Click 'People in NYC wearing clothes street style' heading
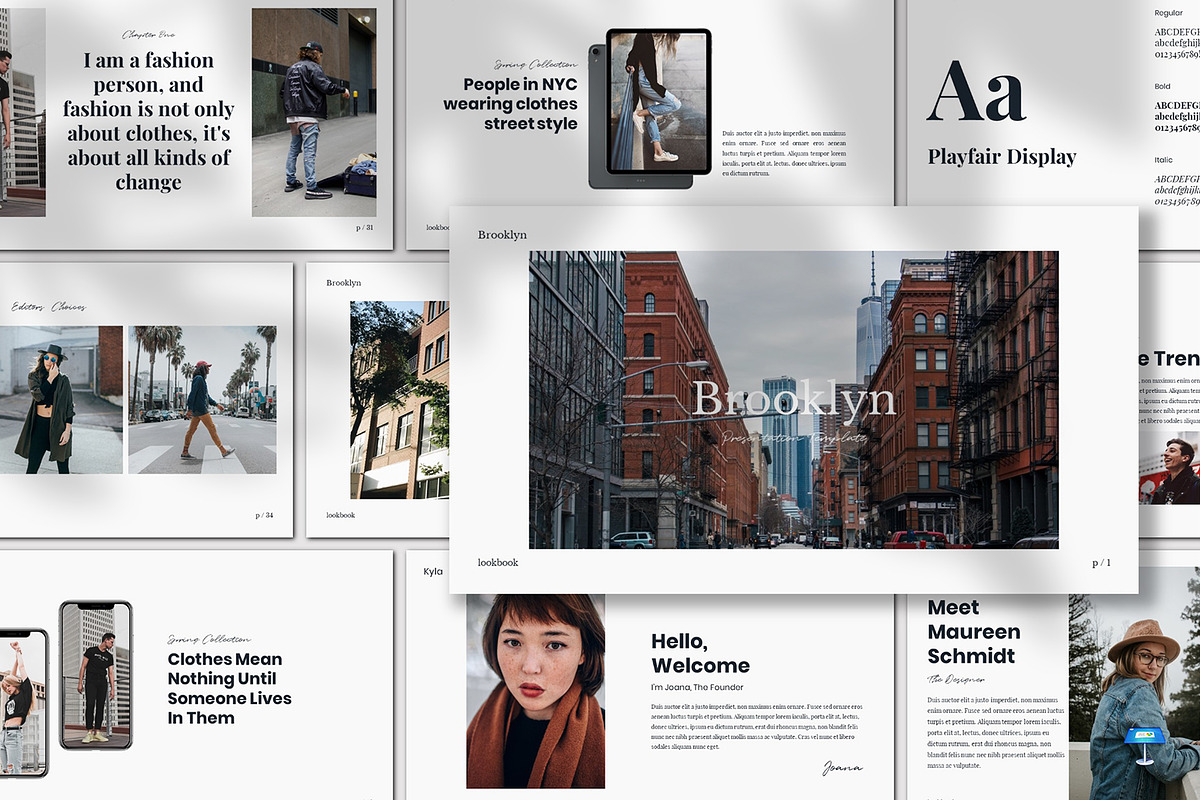The image size is (1200, 800). coord(511,104)
